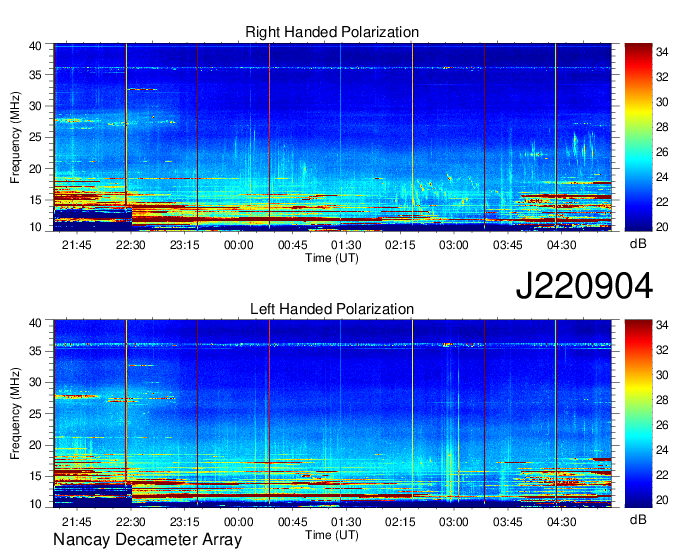Click the 21:45 time tick under Right Handed plot

pyautogui.click(x=77, y=245)
